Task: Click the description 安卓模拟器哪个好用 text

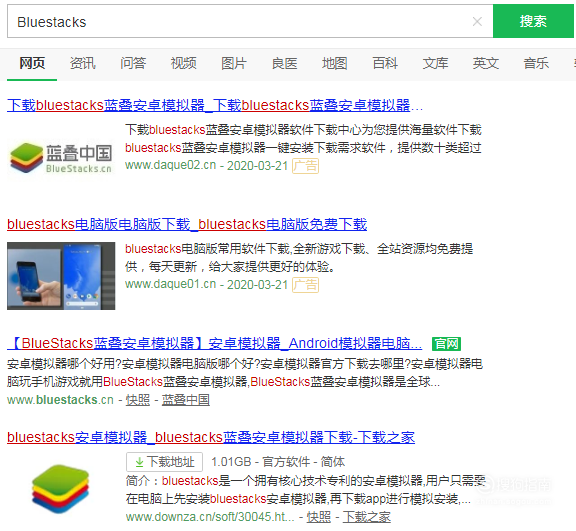Action: [x=245, y=373]
